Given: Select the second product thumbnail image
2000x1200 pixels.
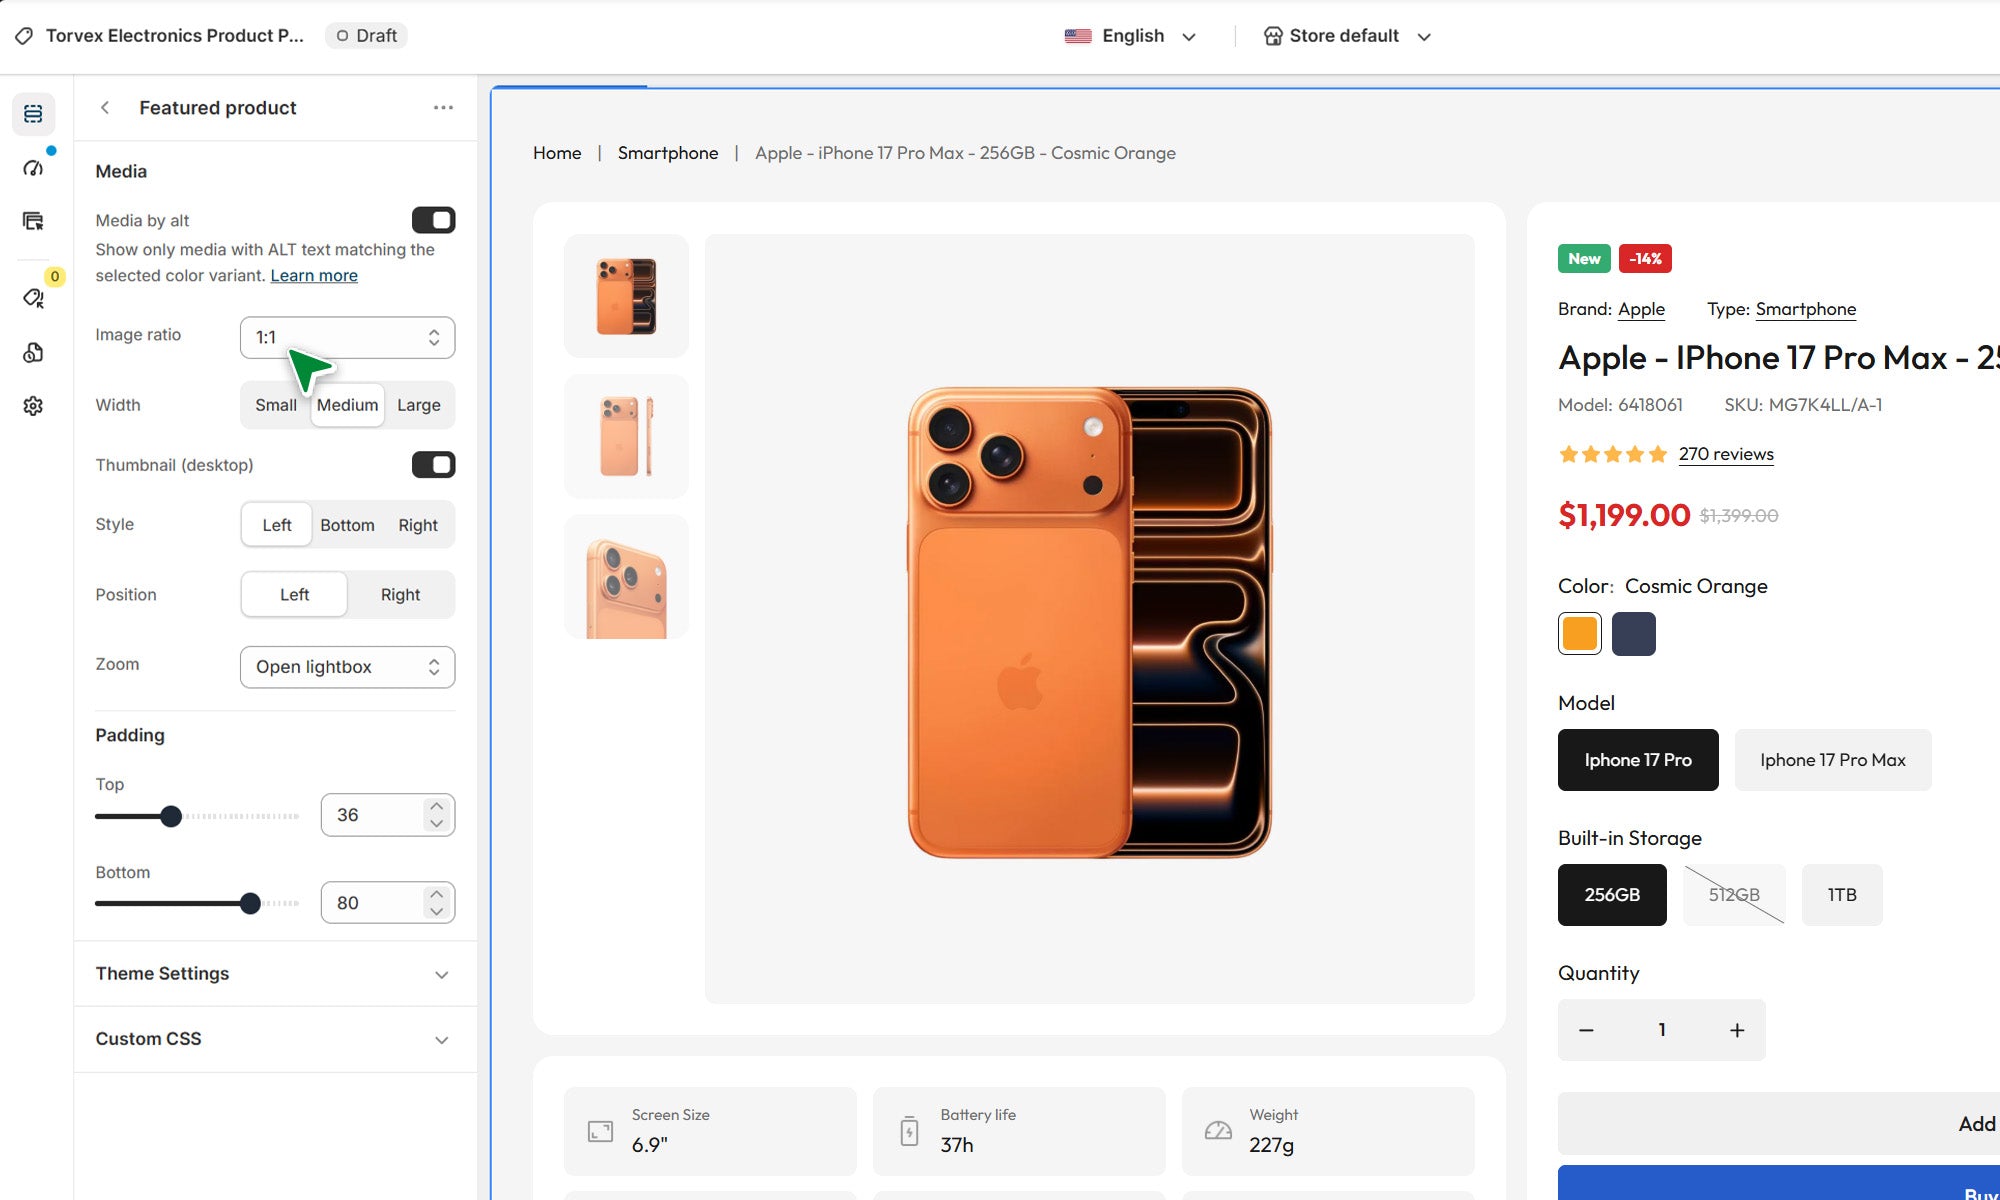Looking at the screenshot, I should tap(626, 436).
